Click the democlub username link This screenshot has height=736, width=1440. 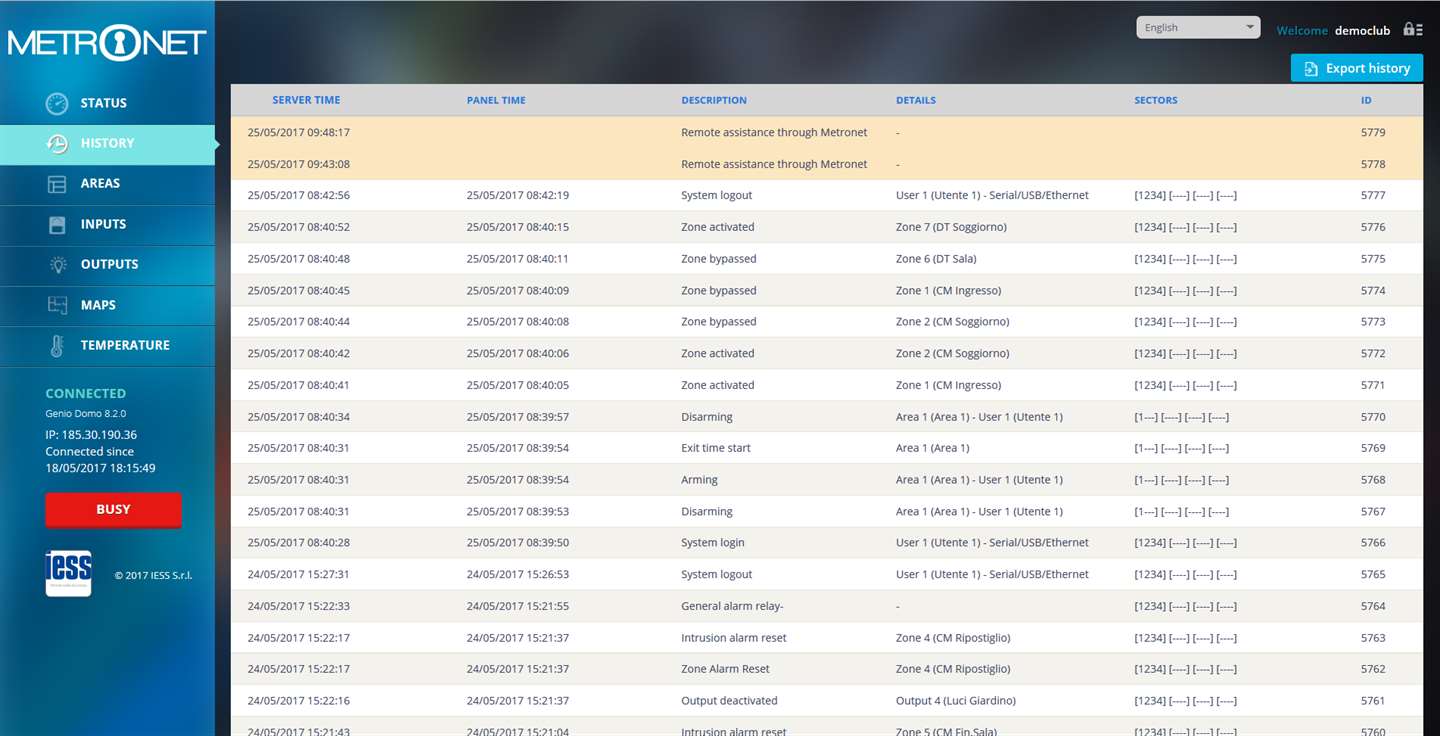coord(1362,31)
